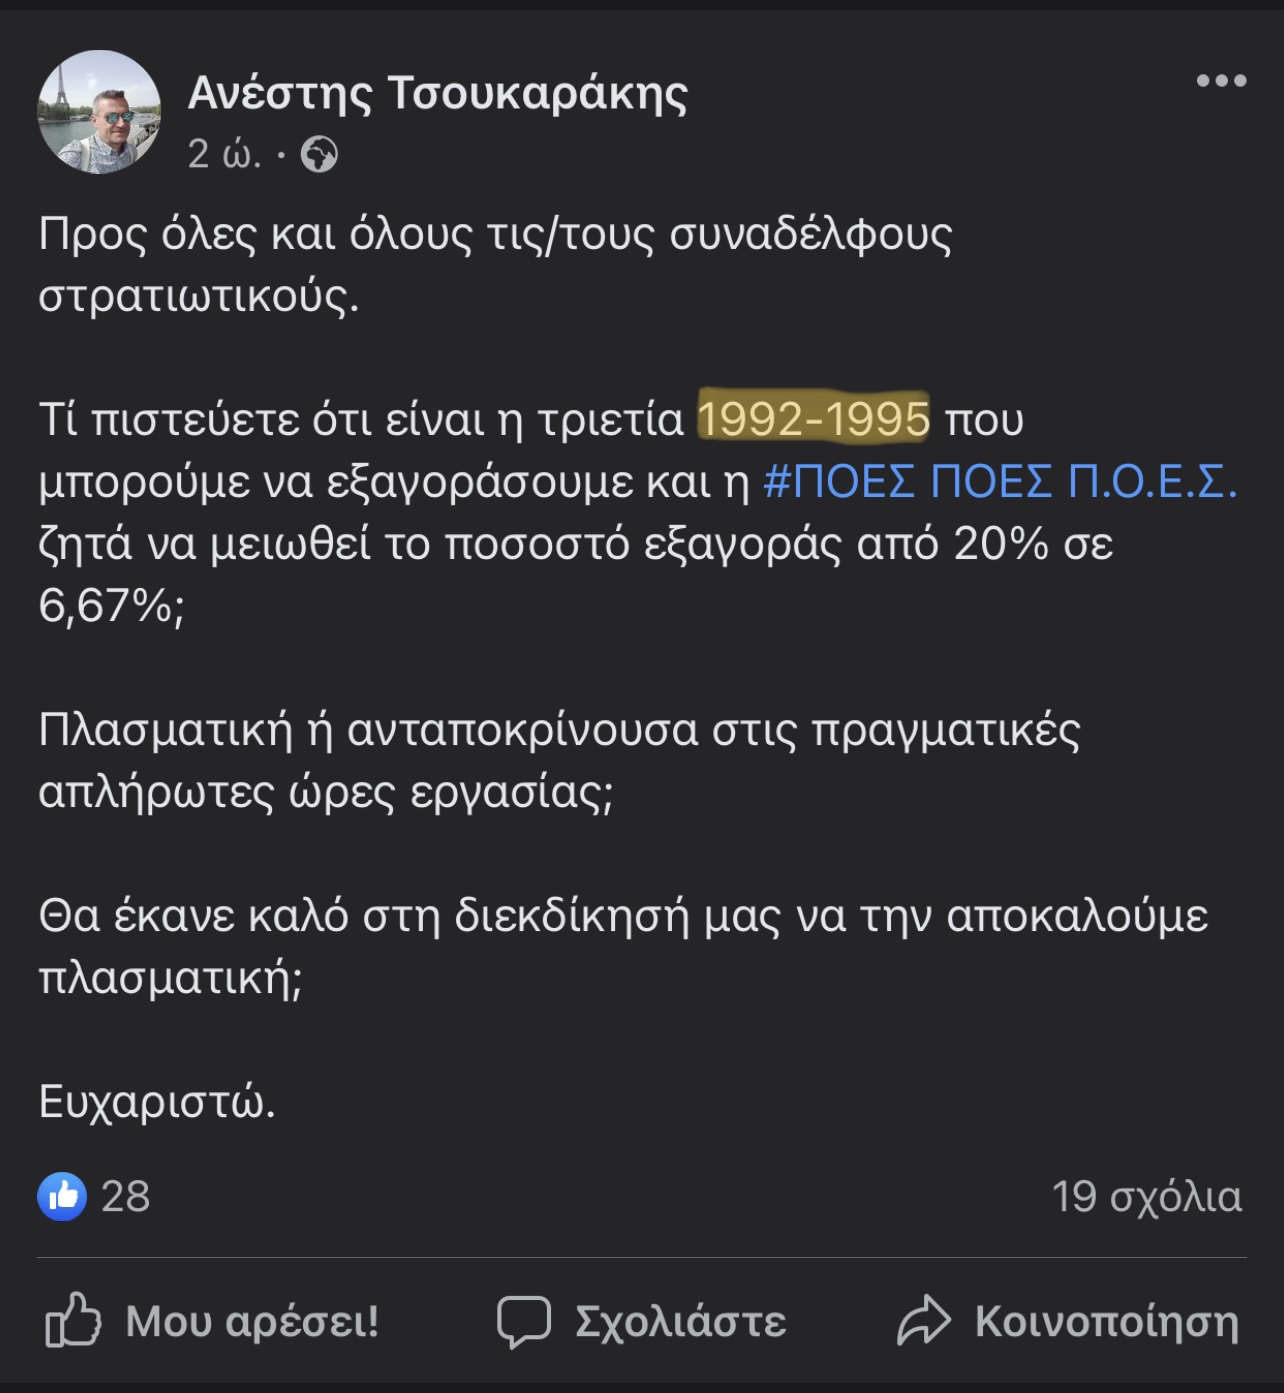
Task: Open the three-dots post options menu
Action: click(1221, 81)
